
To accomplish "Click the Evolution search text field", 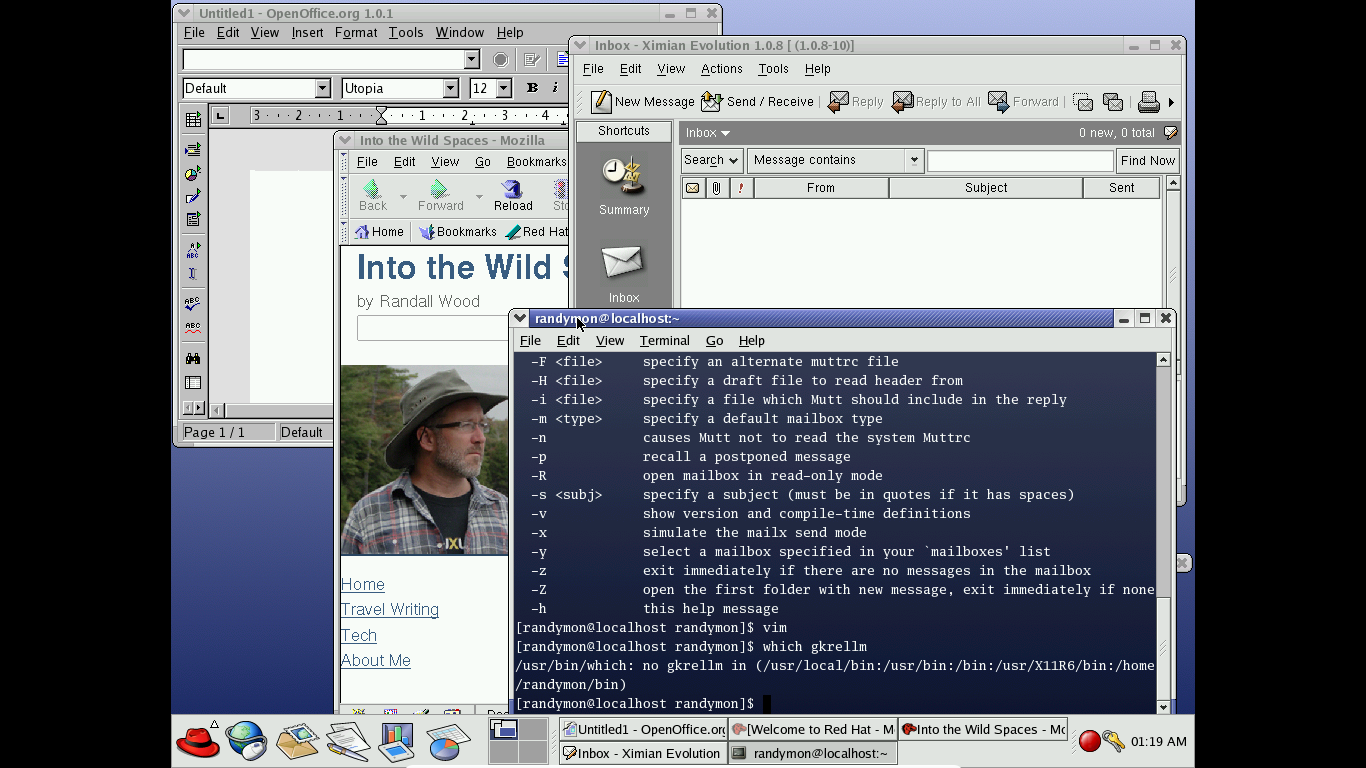I will pos(1020,160).
